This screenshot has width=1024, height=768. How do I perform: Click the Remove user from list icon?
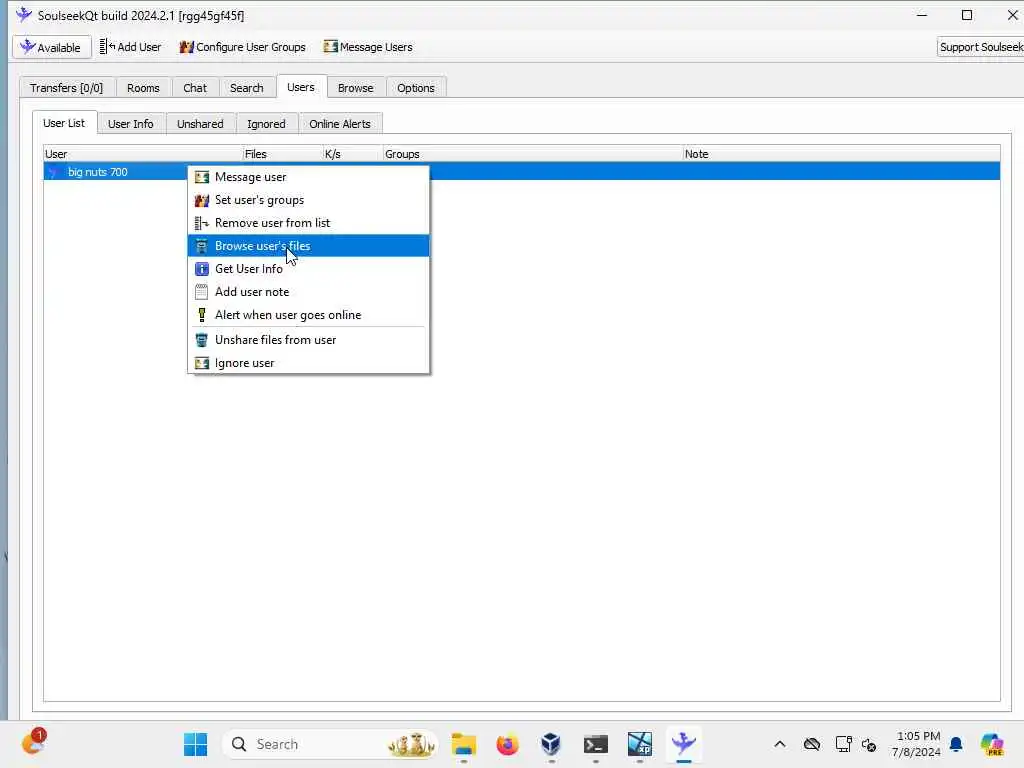point(202,223)
